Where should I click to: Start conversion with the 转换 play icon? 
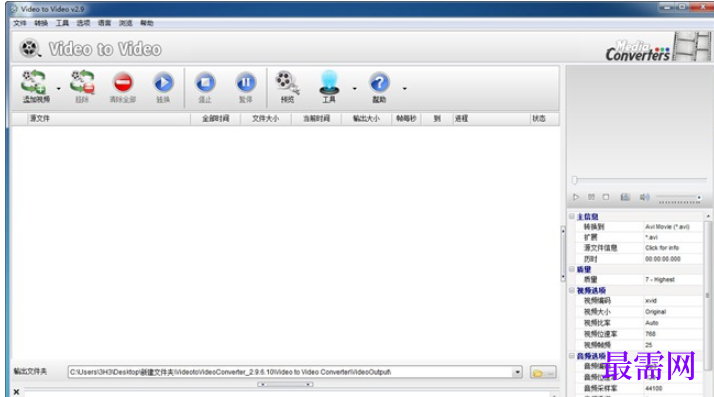pos(163,83)
